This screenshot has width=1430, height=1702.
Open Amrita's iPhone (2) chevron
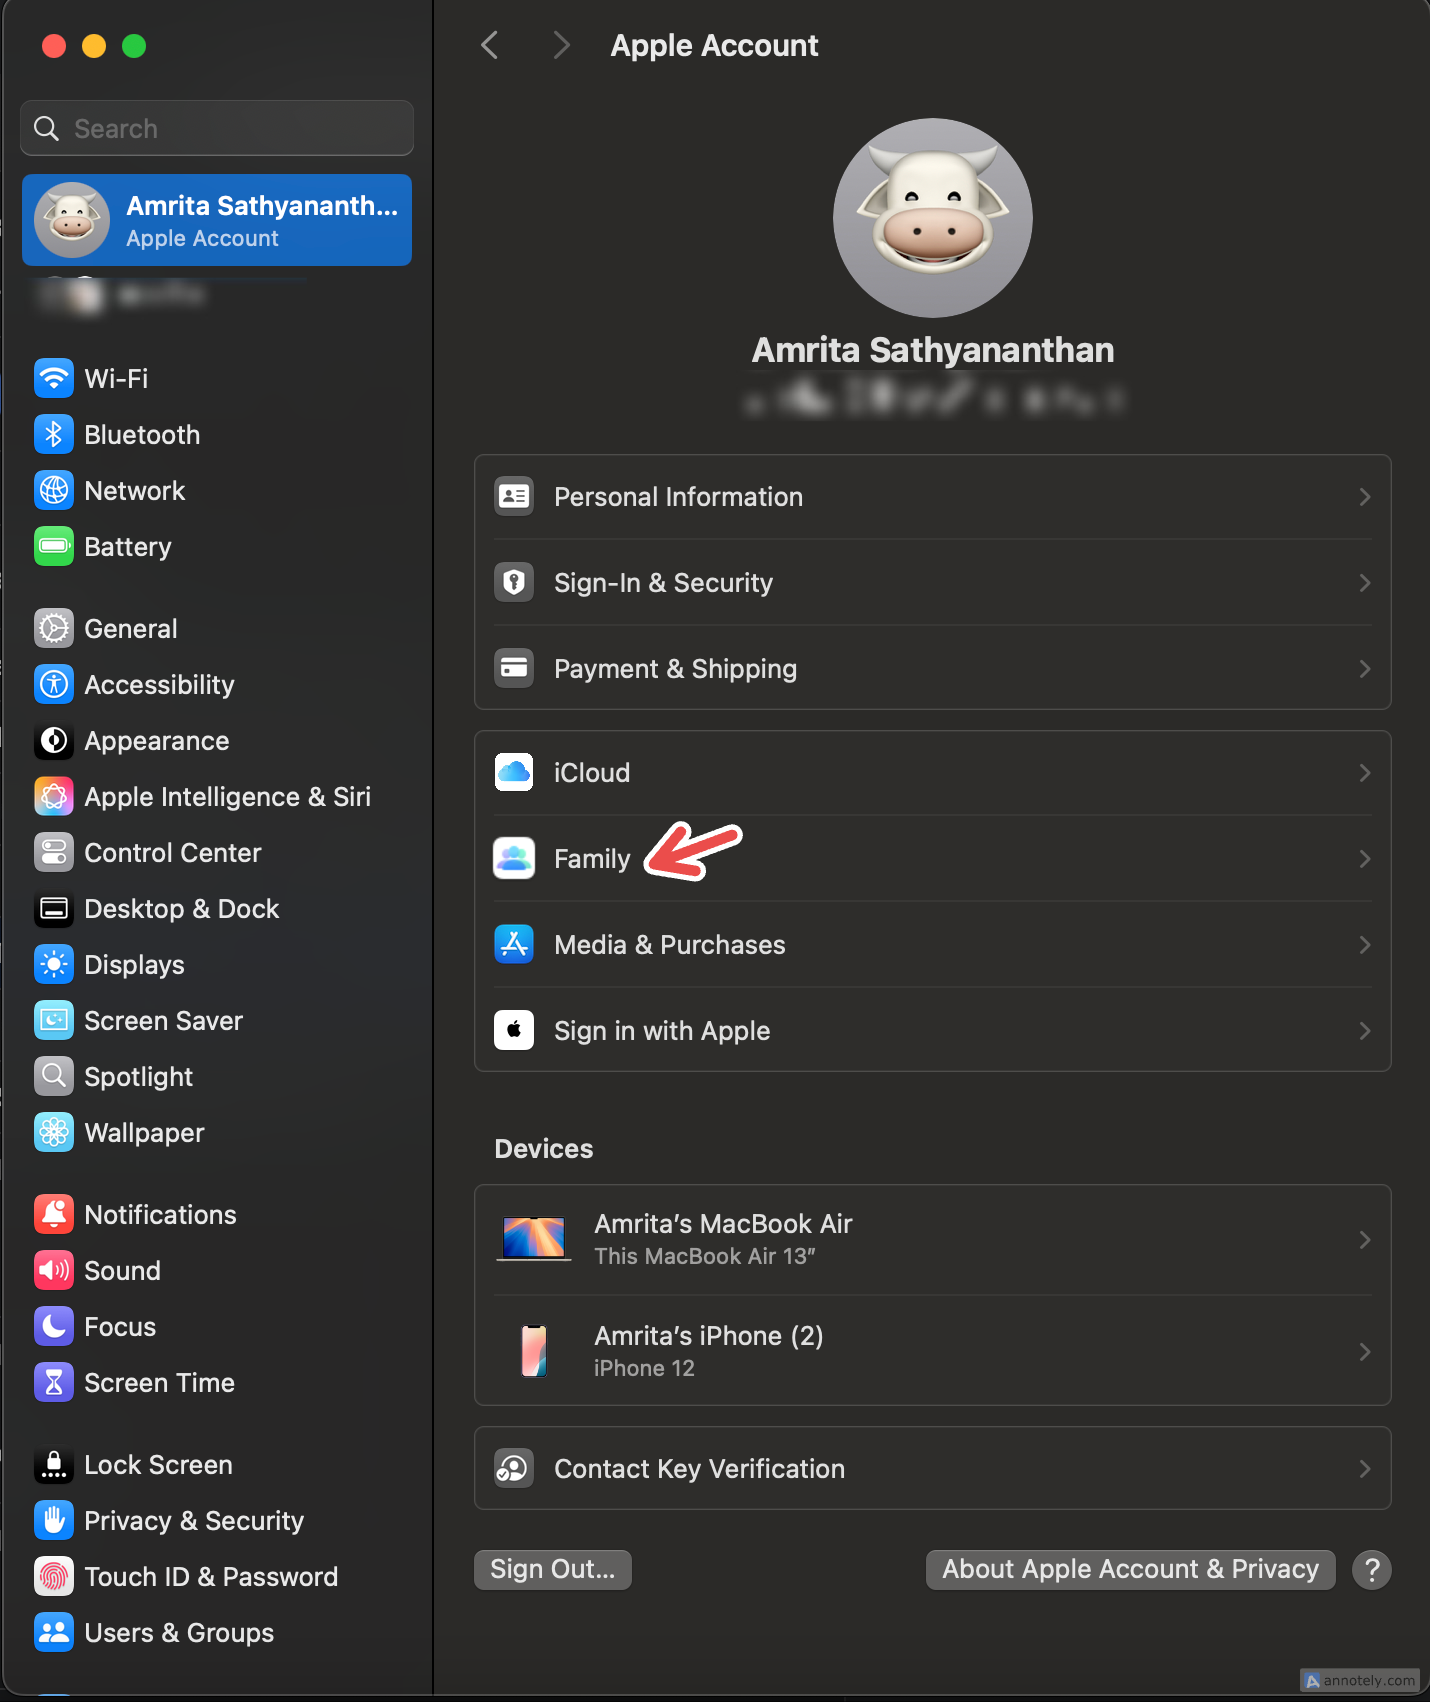(1364, 1352)
